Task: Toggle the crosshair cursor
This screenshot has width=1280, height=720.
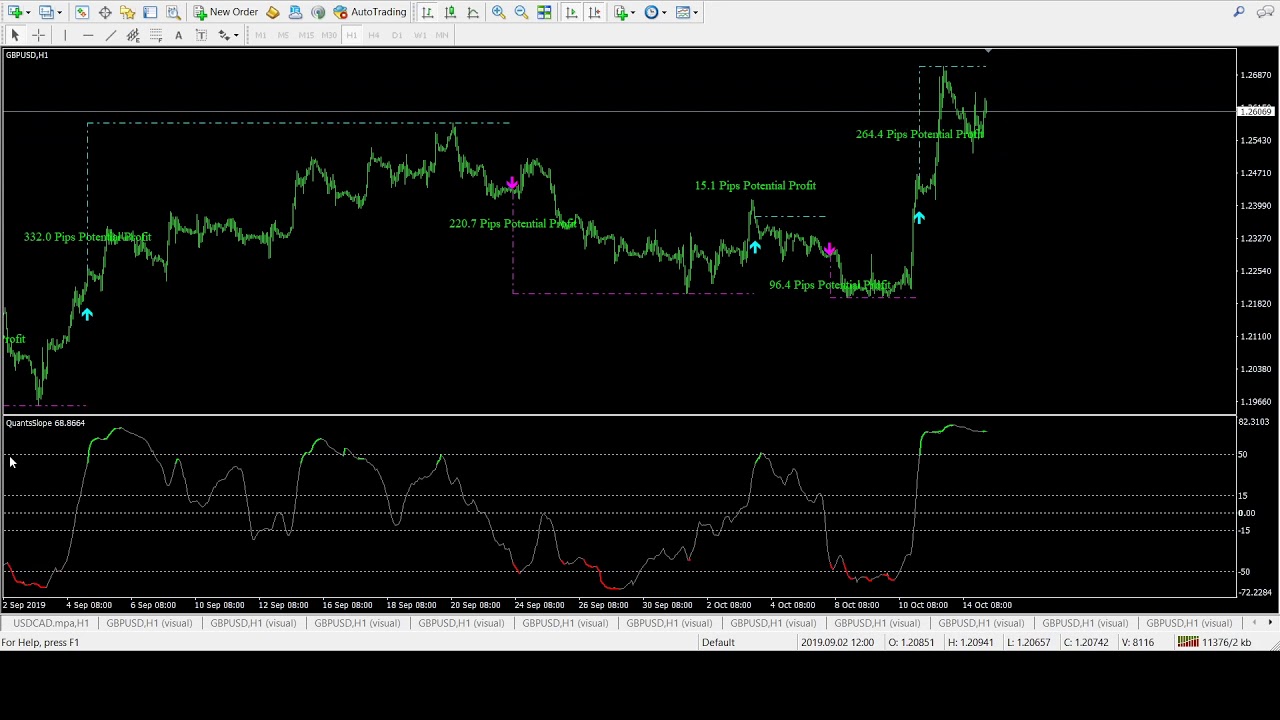Action: tap(38, 35)
